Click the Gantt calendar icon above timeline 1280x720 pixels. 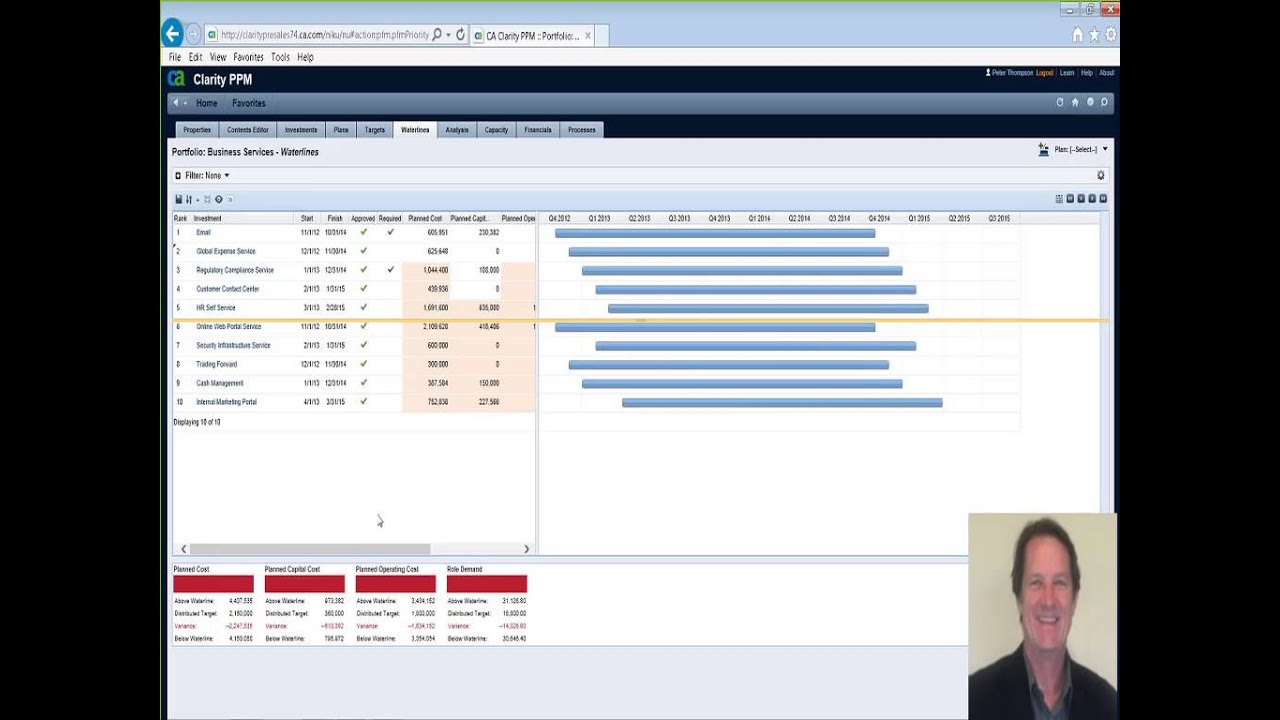1059,199
